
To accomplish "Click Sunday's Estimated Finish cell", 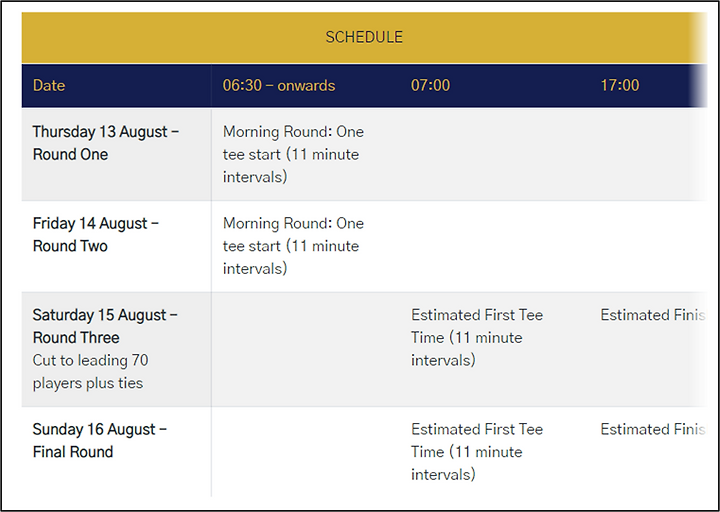I will (x=653, y=429).
